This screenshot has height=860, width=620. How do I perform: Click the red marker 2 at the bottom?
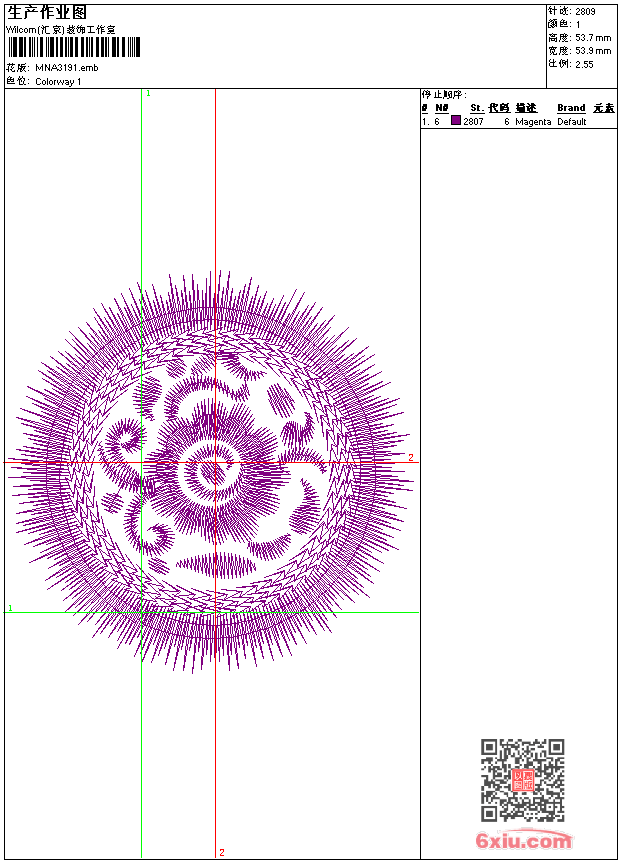(221, 852)
